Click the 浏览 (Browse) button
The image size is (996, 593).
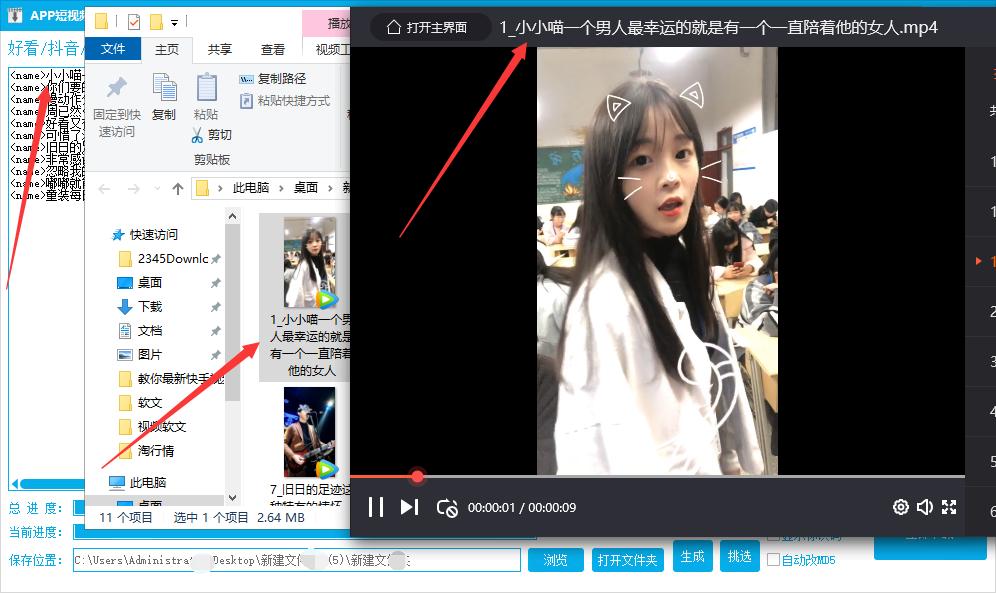click(555, 560)
